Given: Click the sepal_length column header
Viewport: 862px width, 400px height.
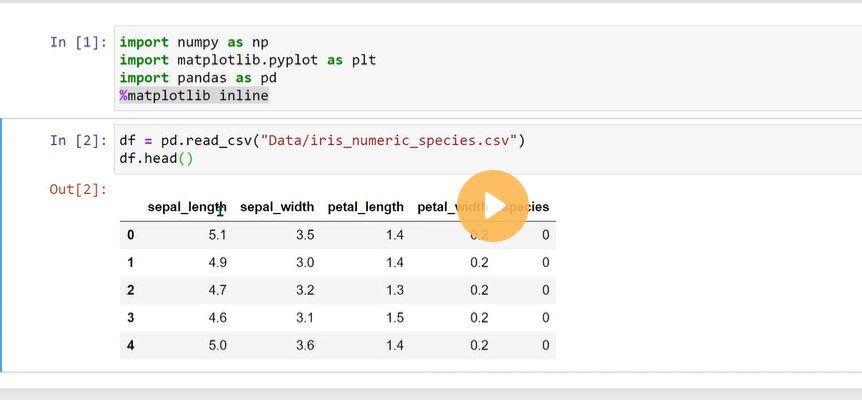Looking at the screenshot, I should tap(187, 207).
